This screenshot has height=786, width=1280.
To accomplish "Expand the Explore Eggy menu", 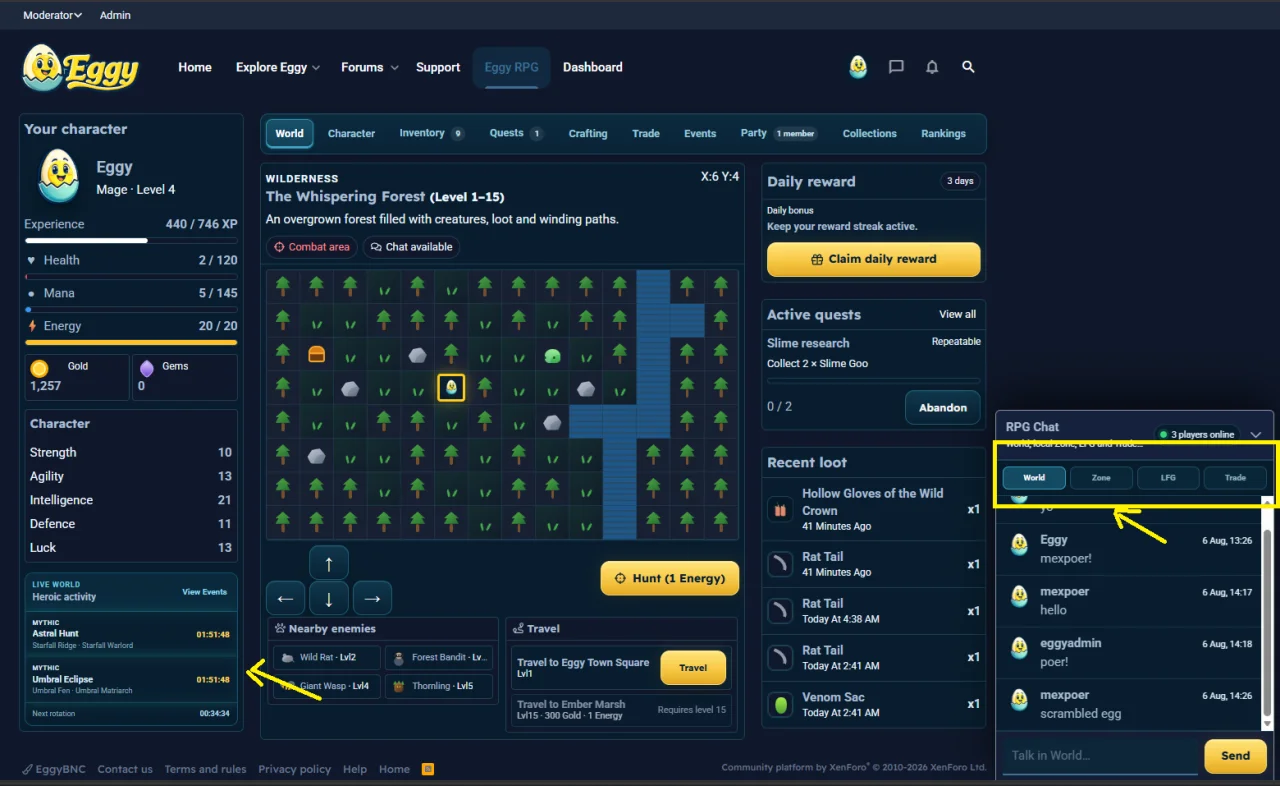I will 278,67.
